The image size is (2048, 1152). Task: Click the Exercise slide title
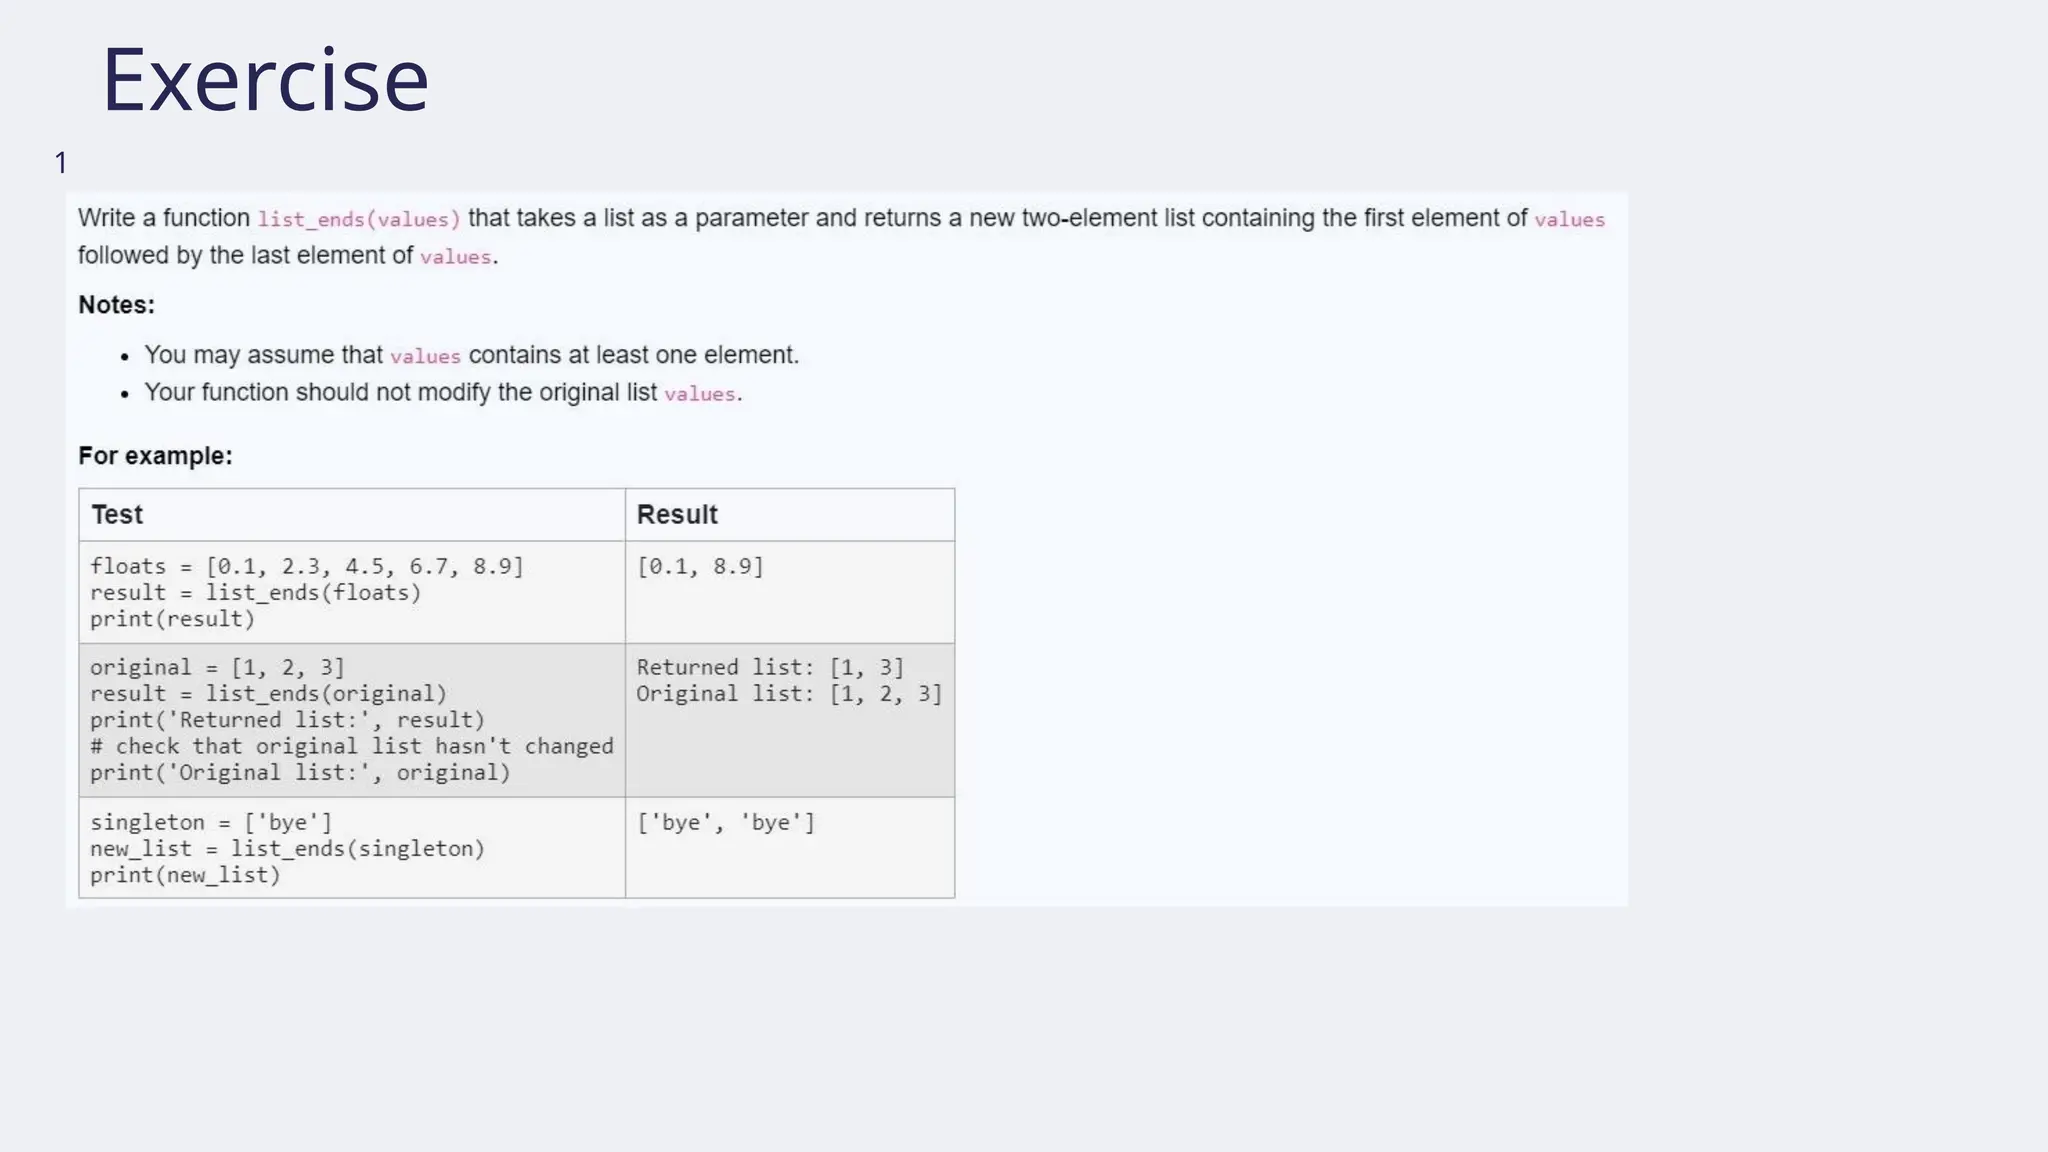click(x=265, y=80)
